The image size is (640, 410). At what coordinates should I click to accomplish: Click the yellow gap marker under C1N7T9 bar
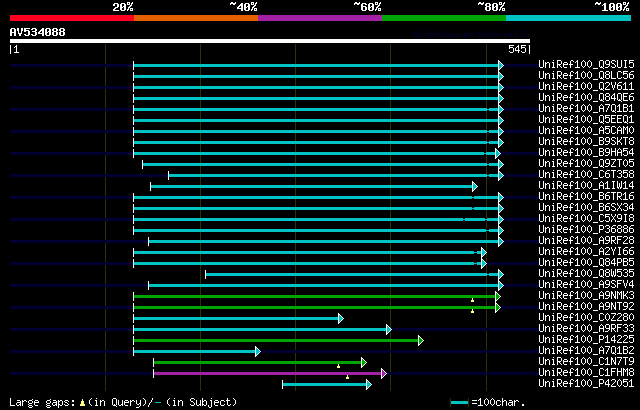point(338,366)
